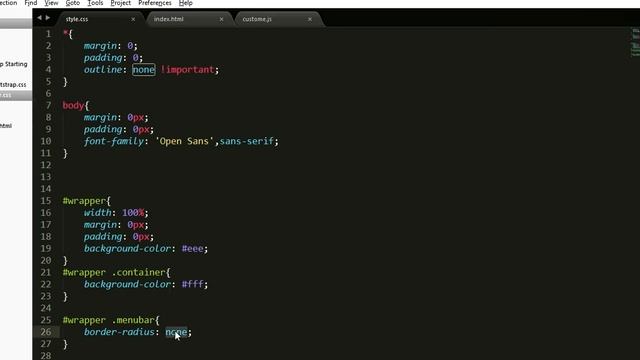This screenshot has width=640, height=360.
Task: Go to next tab with right arrow
Action: pos(48,18)
